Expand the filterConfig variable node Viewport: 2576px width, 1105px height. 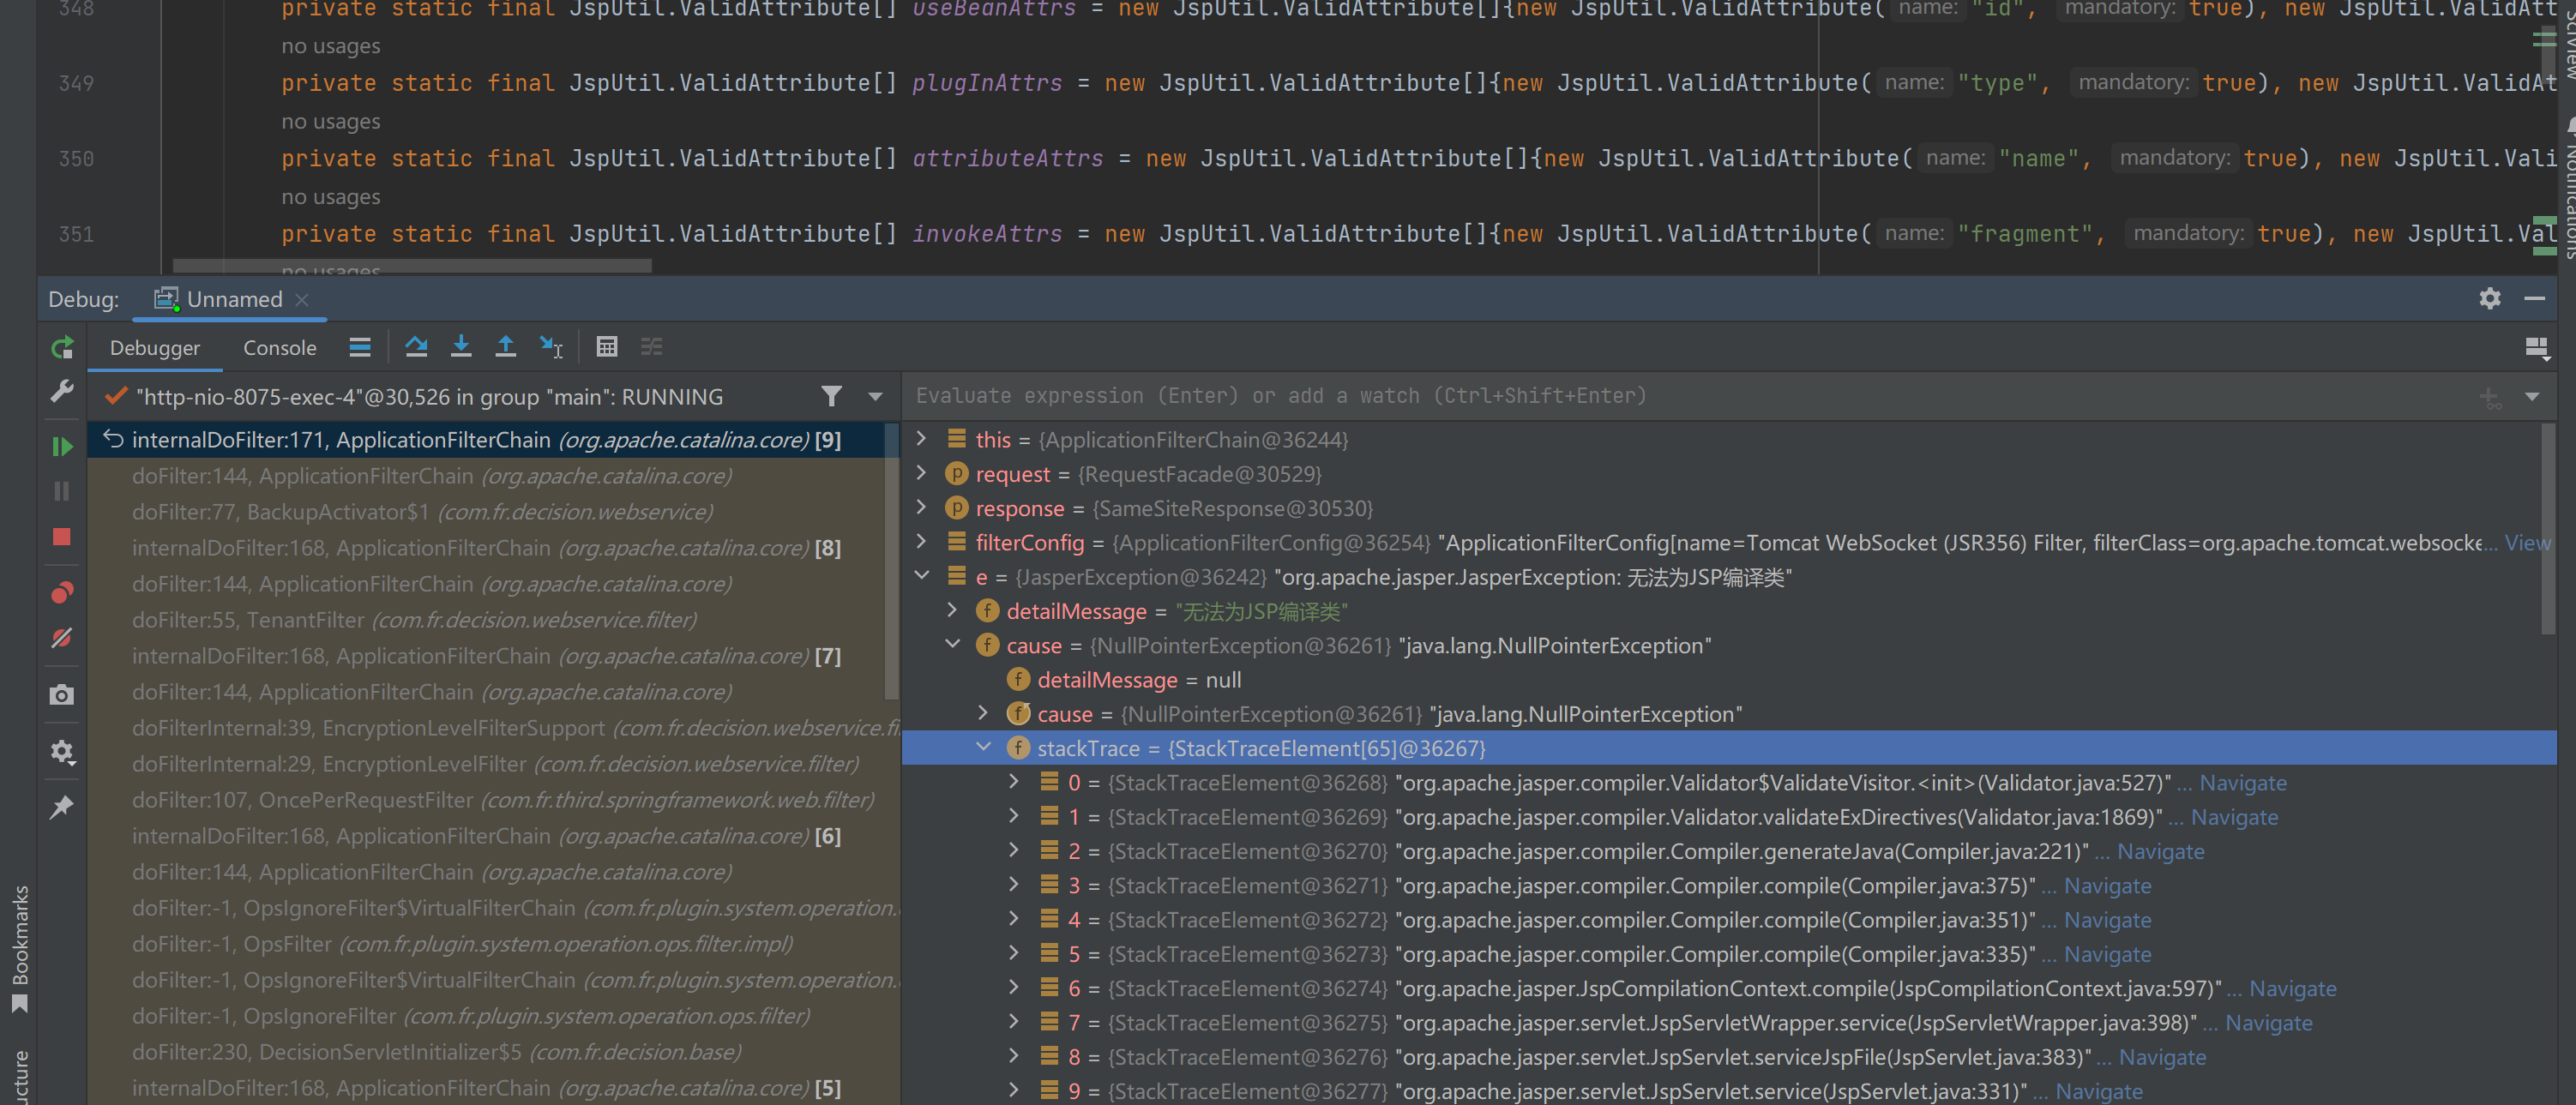922,541
